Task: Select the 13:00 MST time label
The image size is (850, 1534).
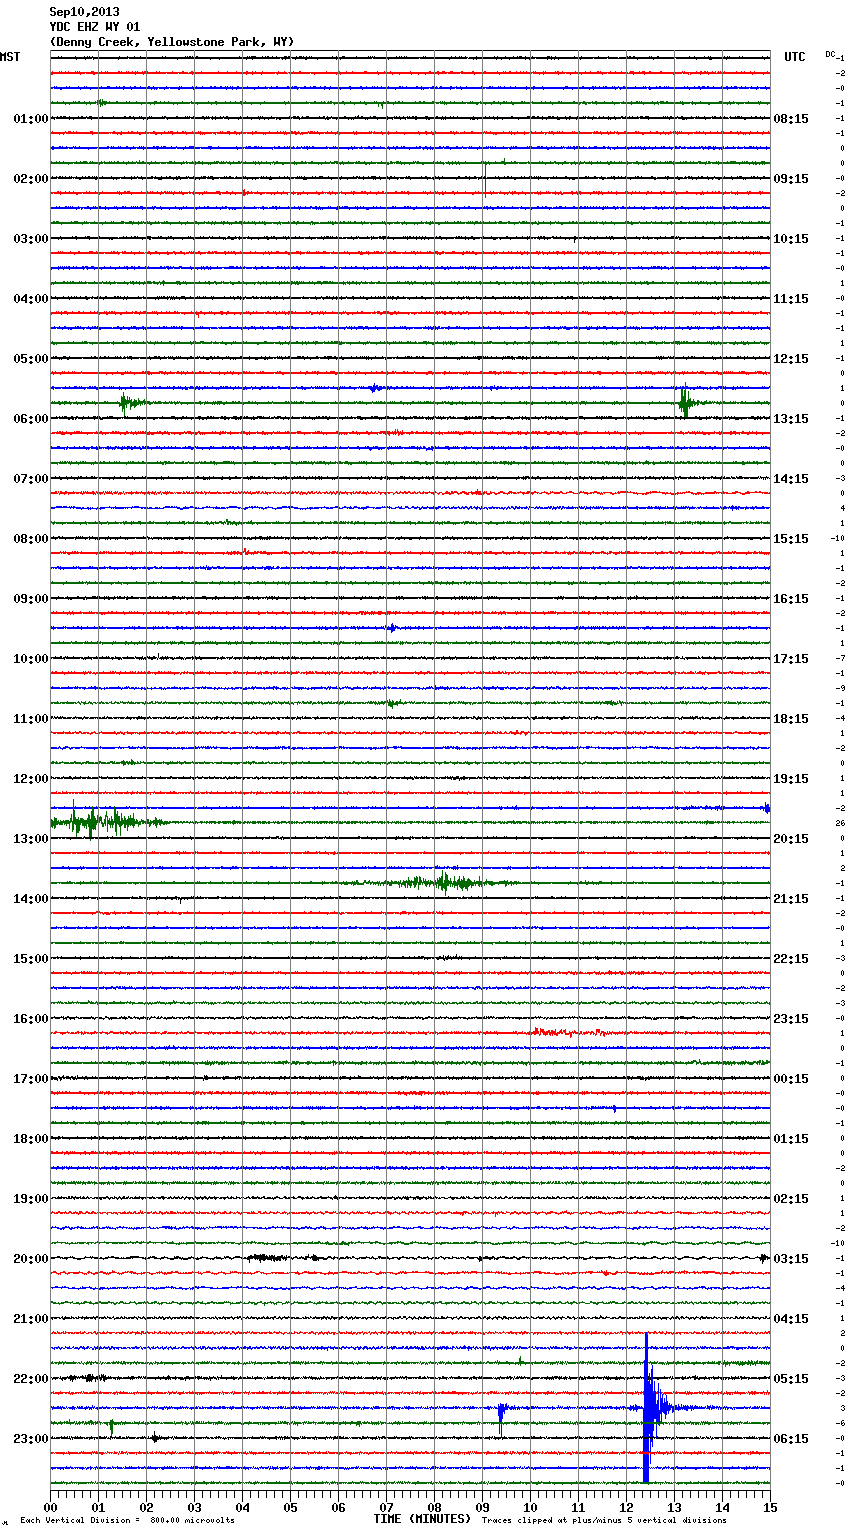Action: [31, 839]
